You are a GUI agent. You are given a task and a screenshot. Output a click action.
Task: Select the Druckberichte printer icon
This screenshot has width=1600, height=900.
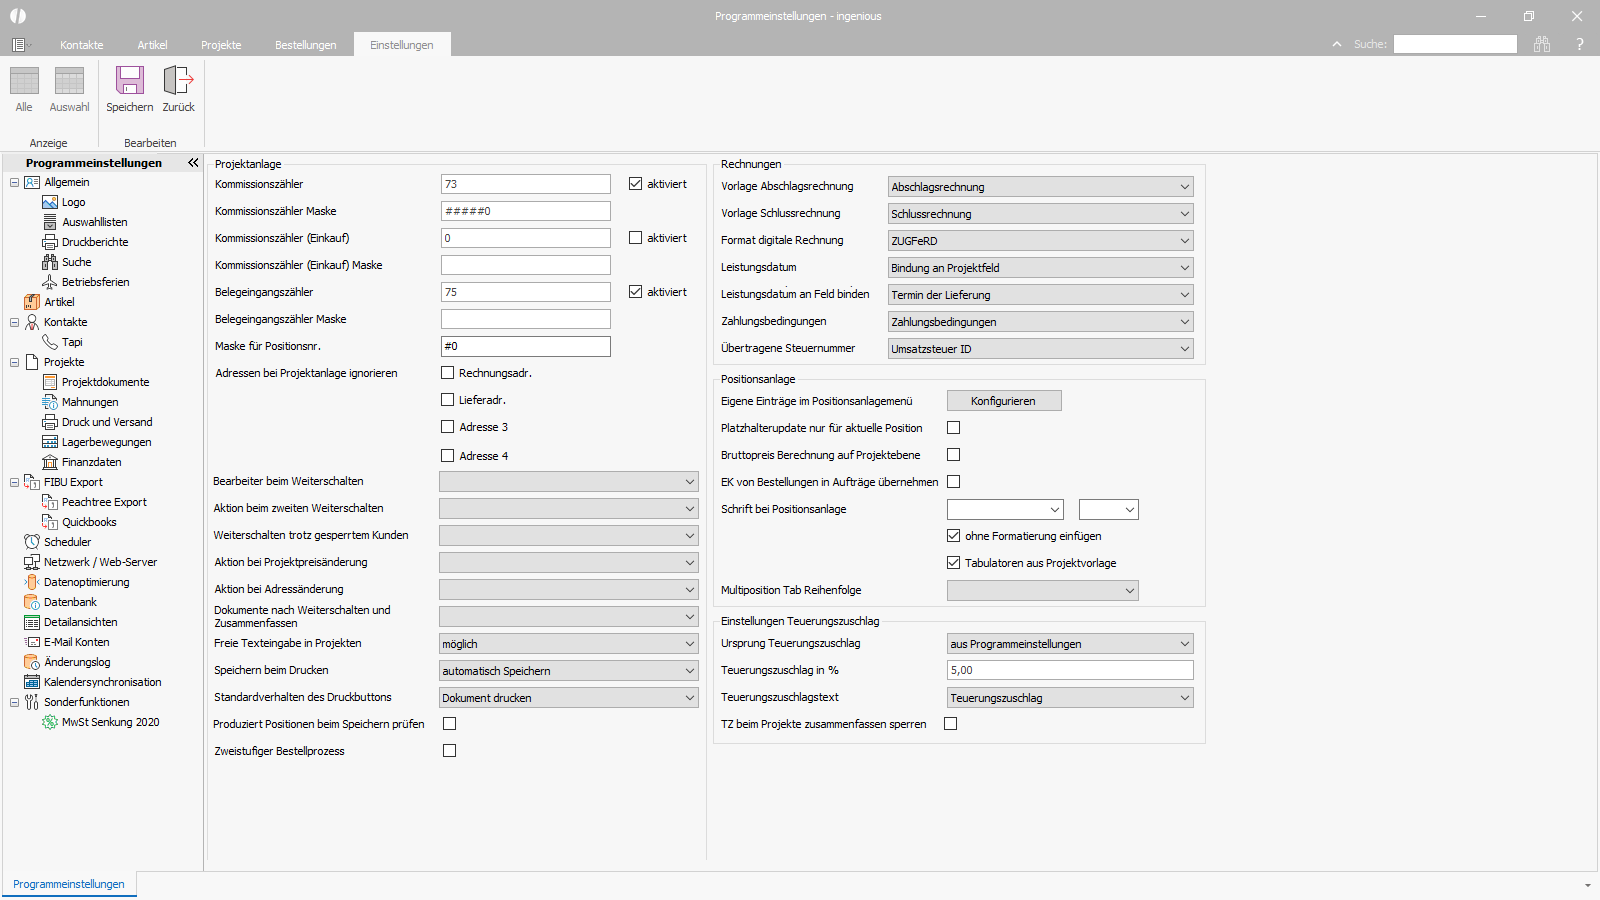tap(50, 242)
